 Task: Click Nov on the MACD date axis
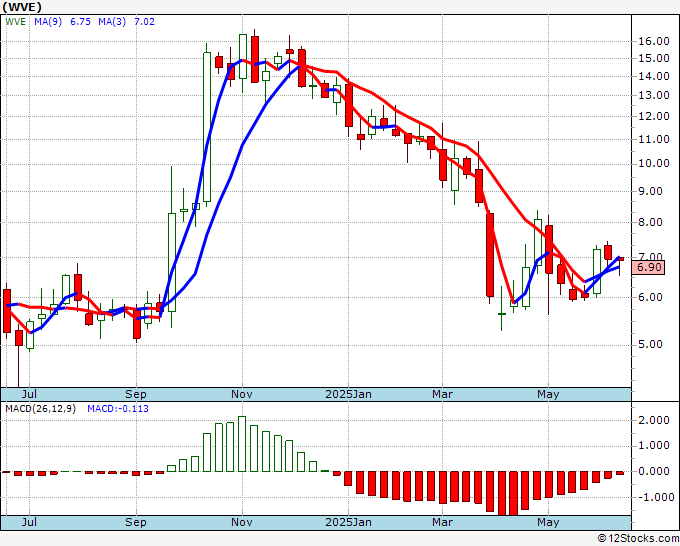pos(242,522)
